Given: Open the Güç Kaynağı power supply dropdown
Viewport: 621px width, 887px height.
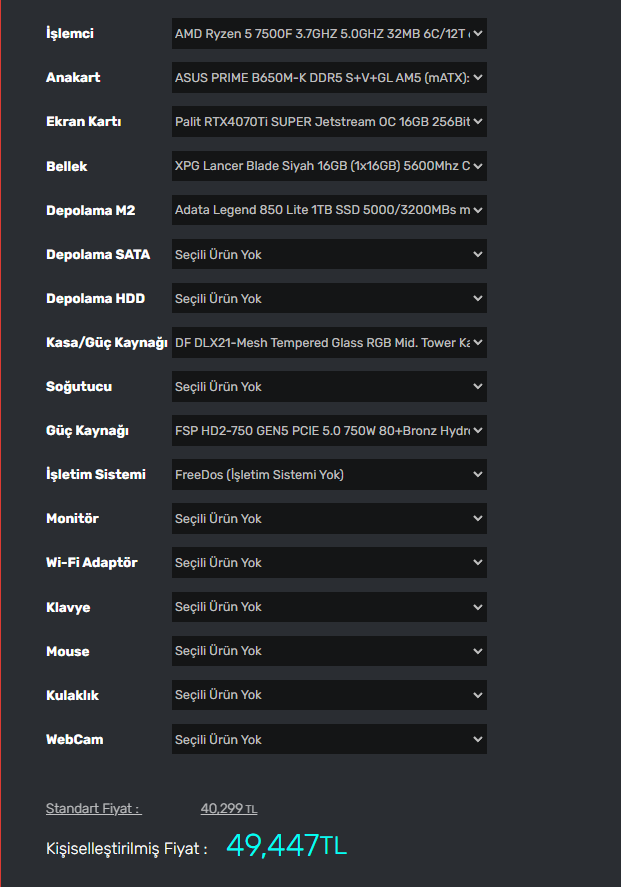Looking at the screenshot, I should pos(329,431).
